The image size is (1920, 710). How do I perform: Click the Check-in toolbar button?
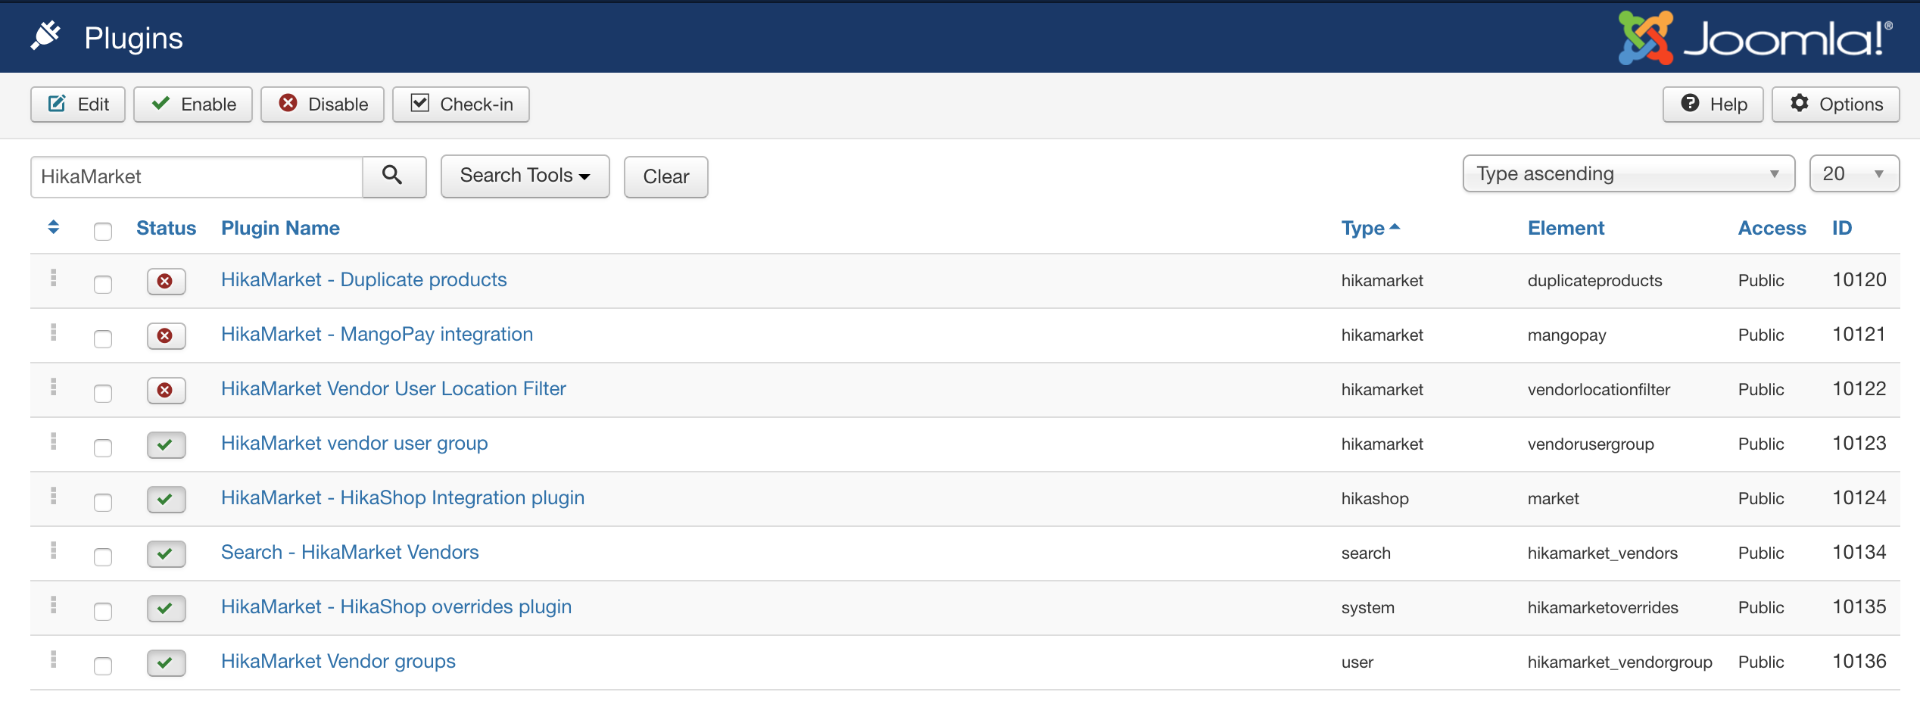(x=461, y=104)
